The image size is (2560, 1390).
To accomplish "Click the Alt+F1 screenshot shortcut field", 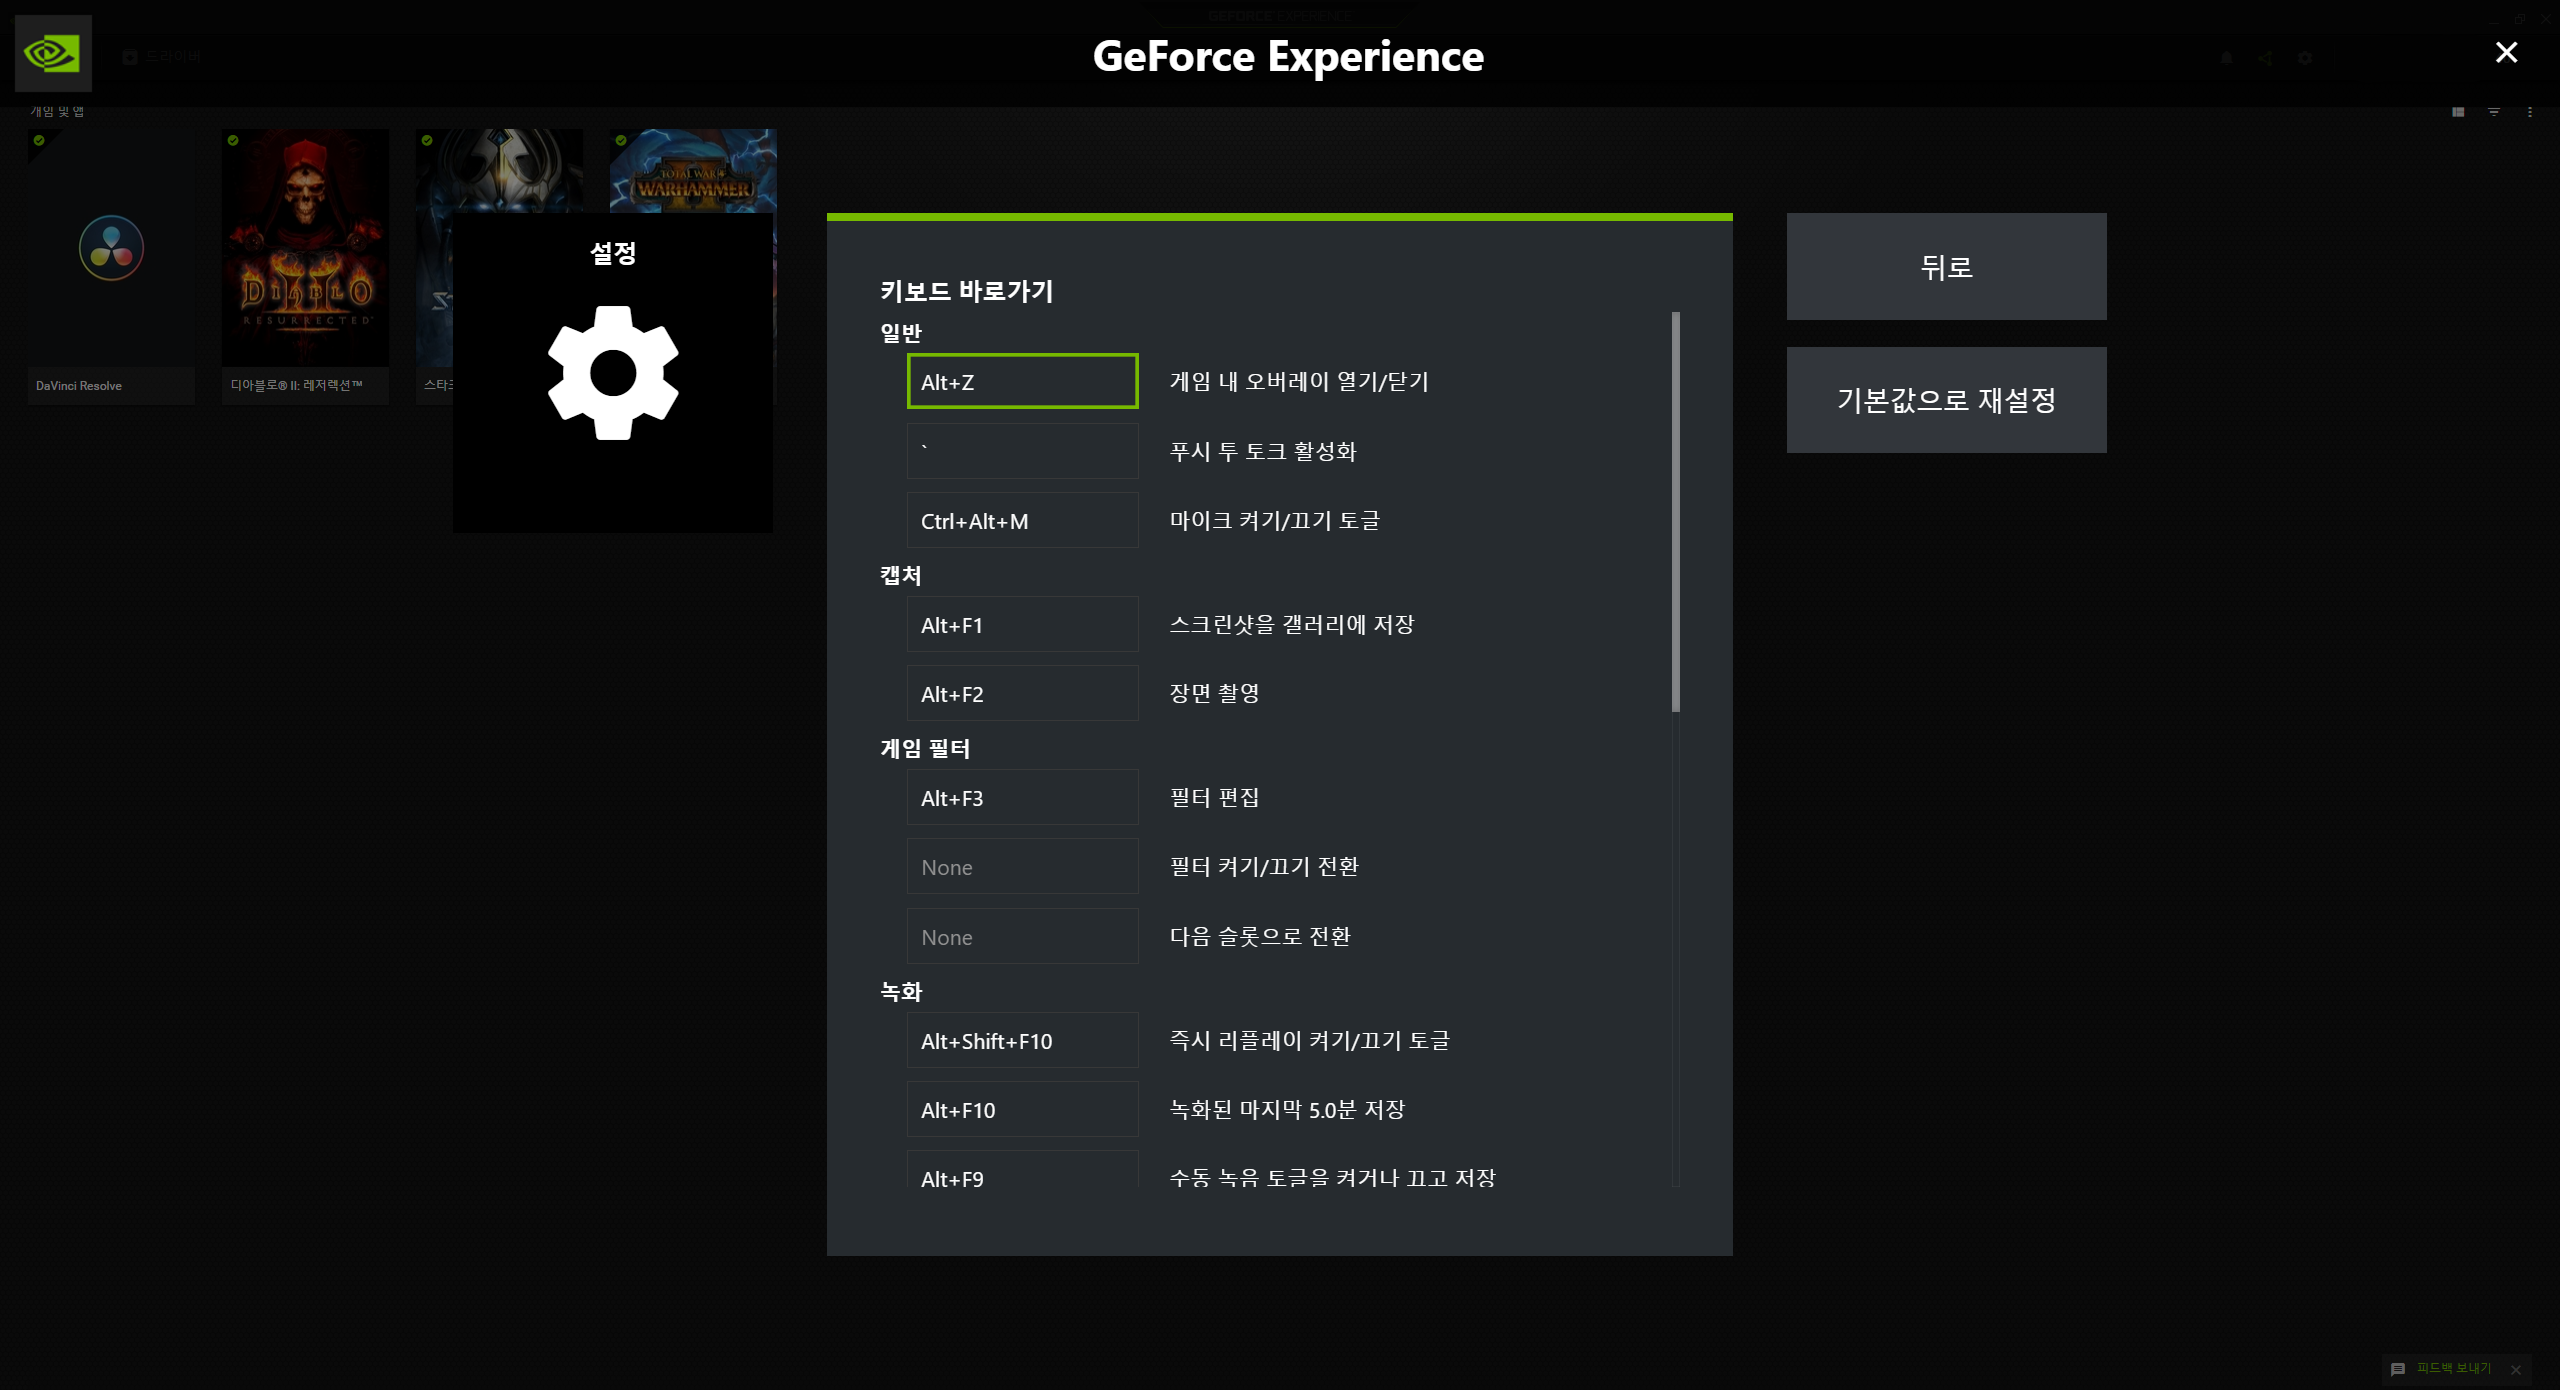I will click(1021, 625).
